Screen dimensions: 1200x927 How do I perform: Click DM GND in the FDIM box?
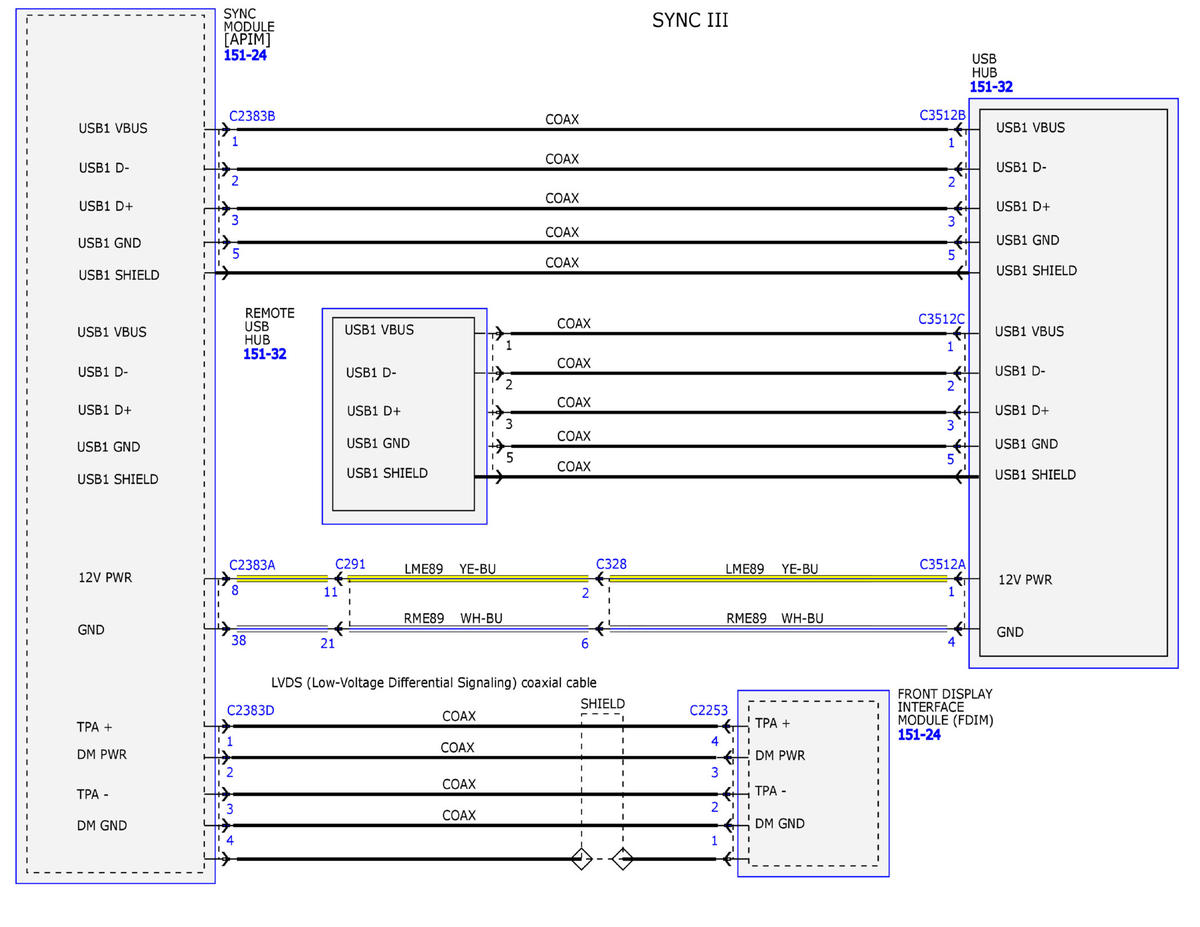780,824
